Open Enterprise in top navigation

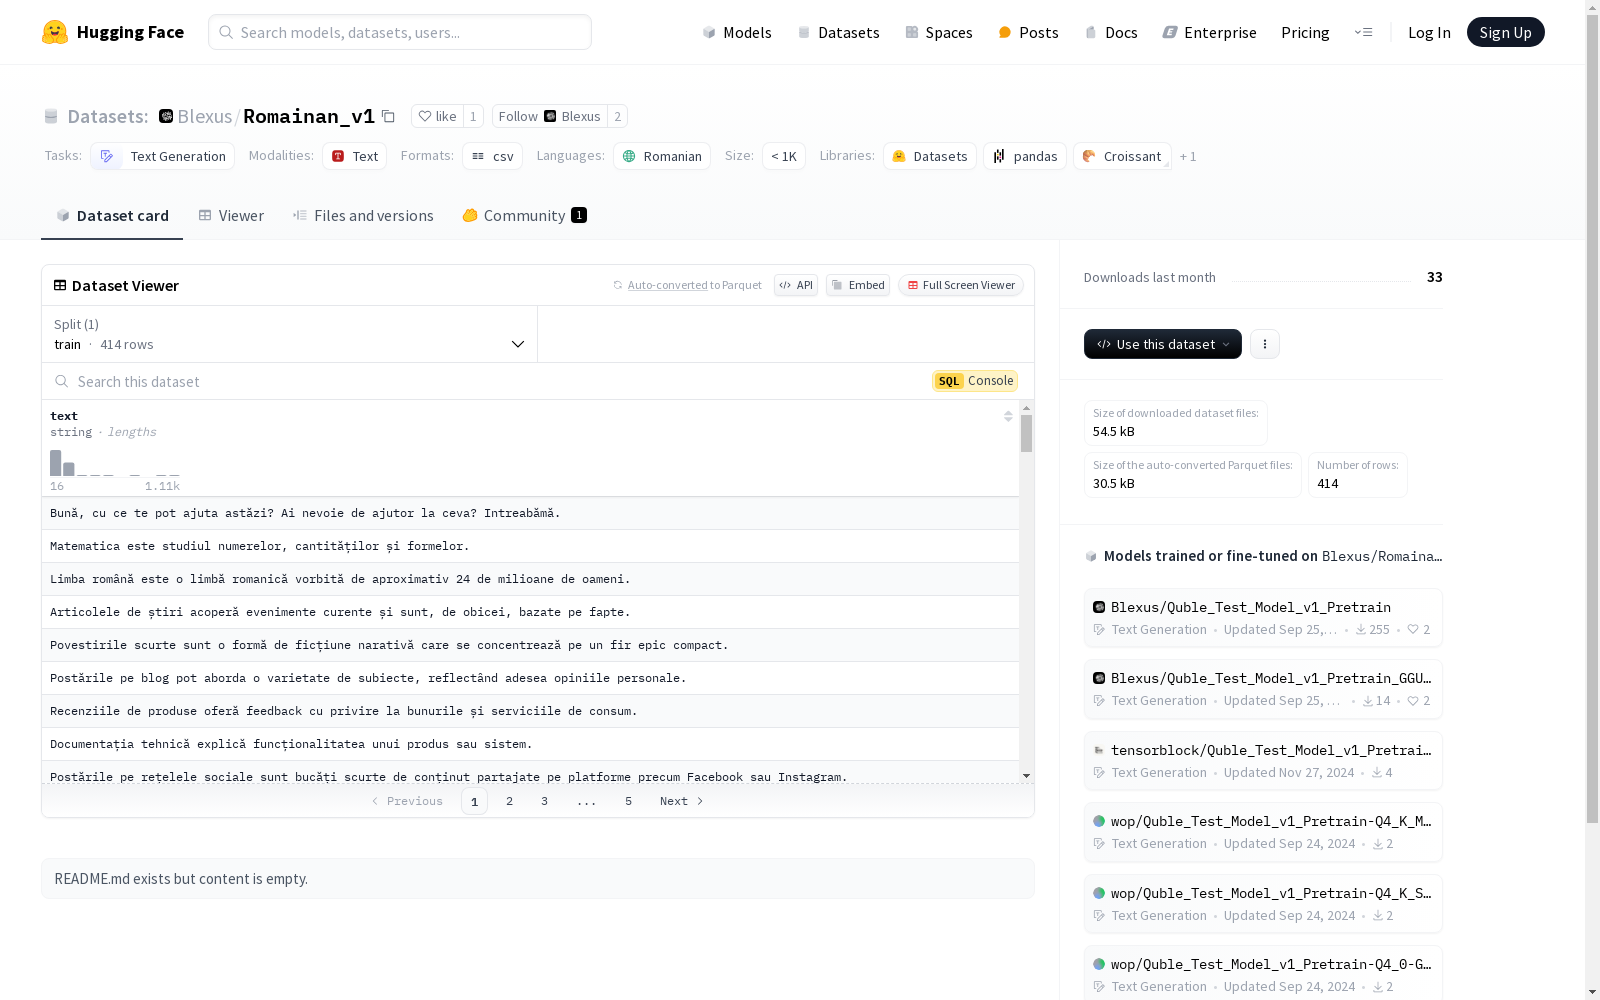click(x=1209, y=32)
